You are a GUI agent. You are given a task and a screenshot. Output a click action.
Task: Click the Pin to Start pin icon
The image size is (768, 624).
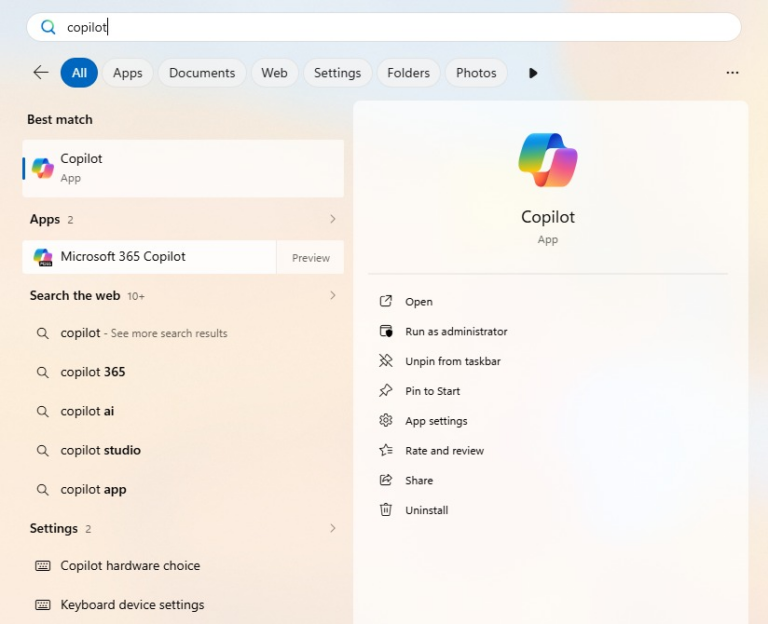point(386,391)
